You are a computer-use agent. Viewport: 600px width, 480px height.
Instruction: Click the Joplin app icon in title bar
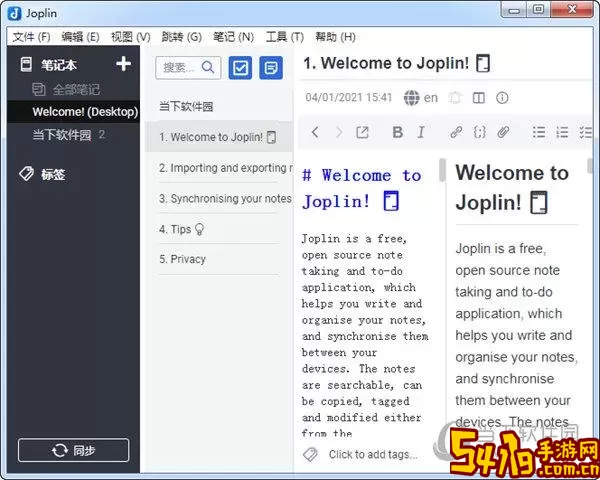coord(14,13)
